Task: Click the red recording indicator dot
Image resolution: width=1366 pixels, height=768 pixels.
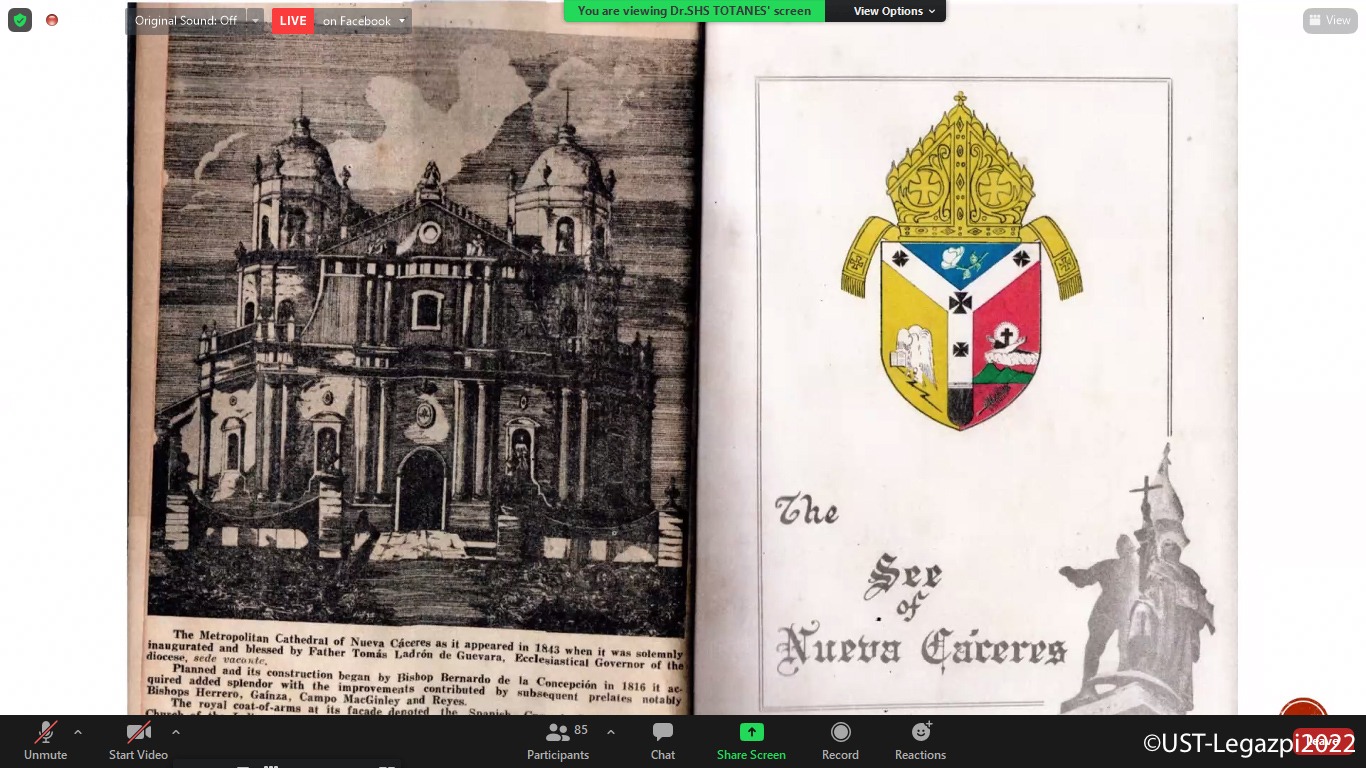Action: click(x=52, y=20)
